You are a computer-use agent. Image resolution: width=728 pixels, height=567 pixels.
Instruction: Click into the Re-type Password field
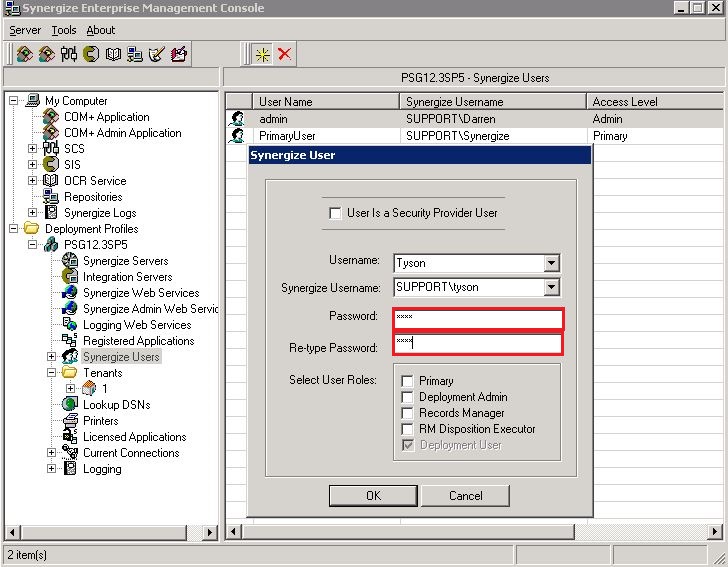click(x=478, y=344)
